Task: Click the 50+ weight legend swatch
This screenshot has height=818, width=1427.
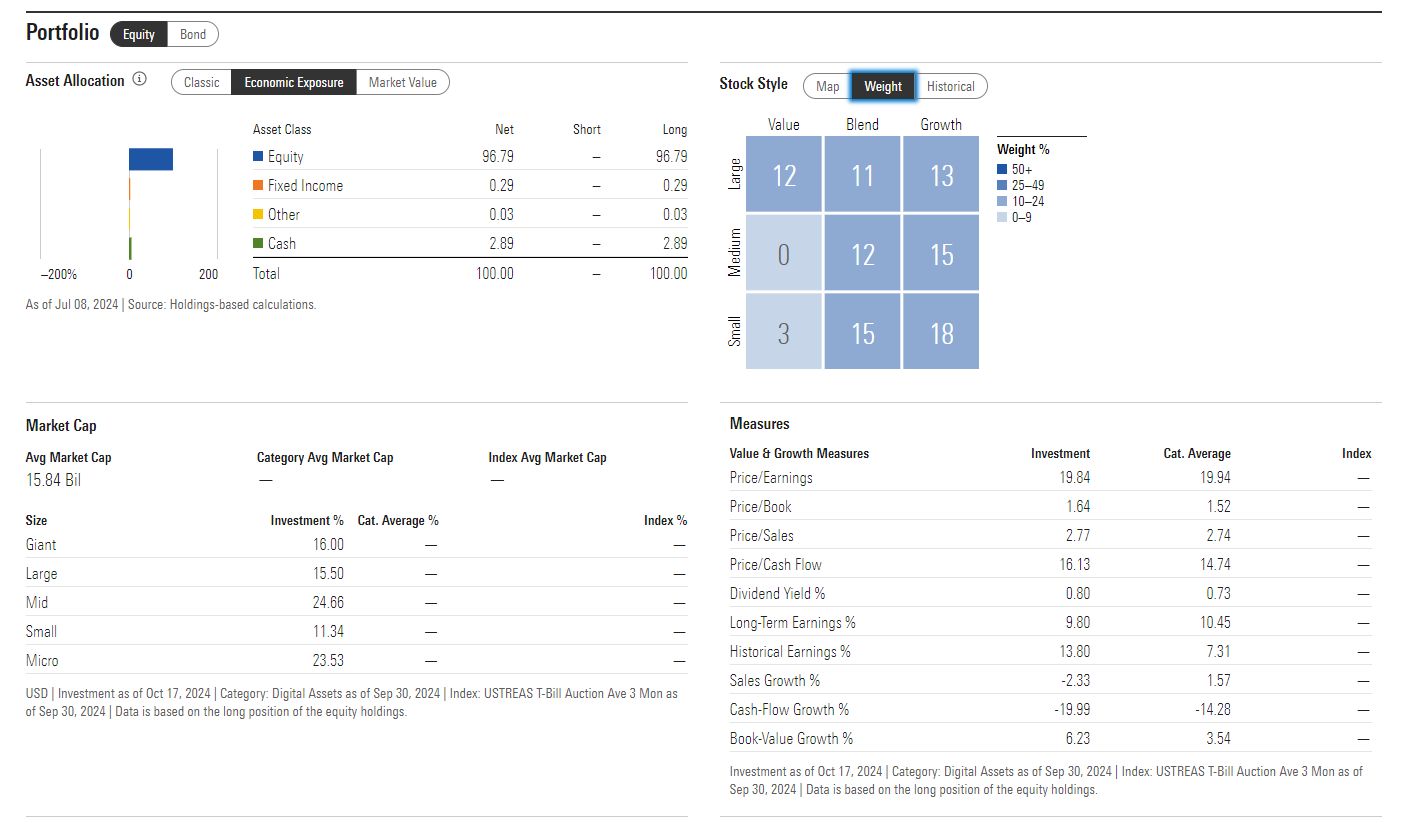Action: pyautogui.click(x=1002, y=169)
